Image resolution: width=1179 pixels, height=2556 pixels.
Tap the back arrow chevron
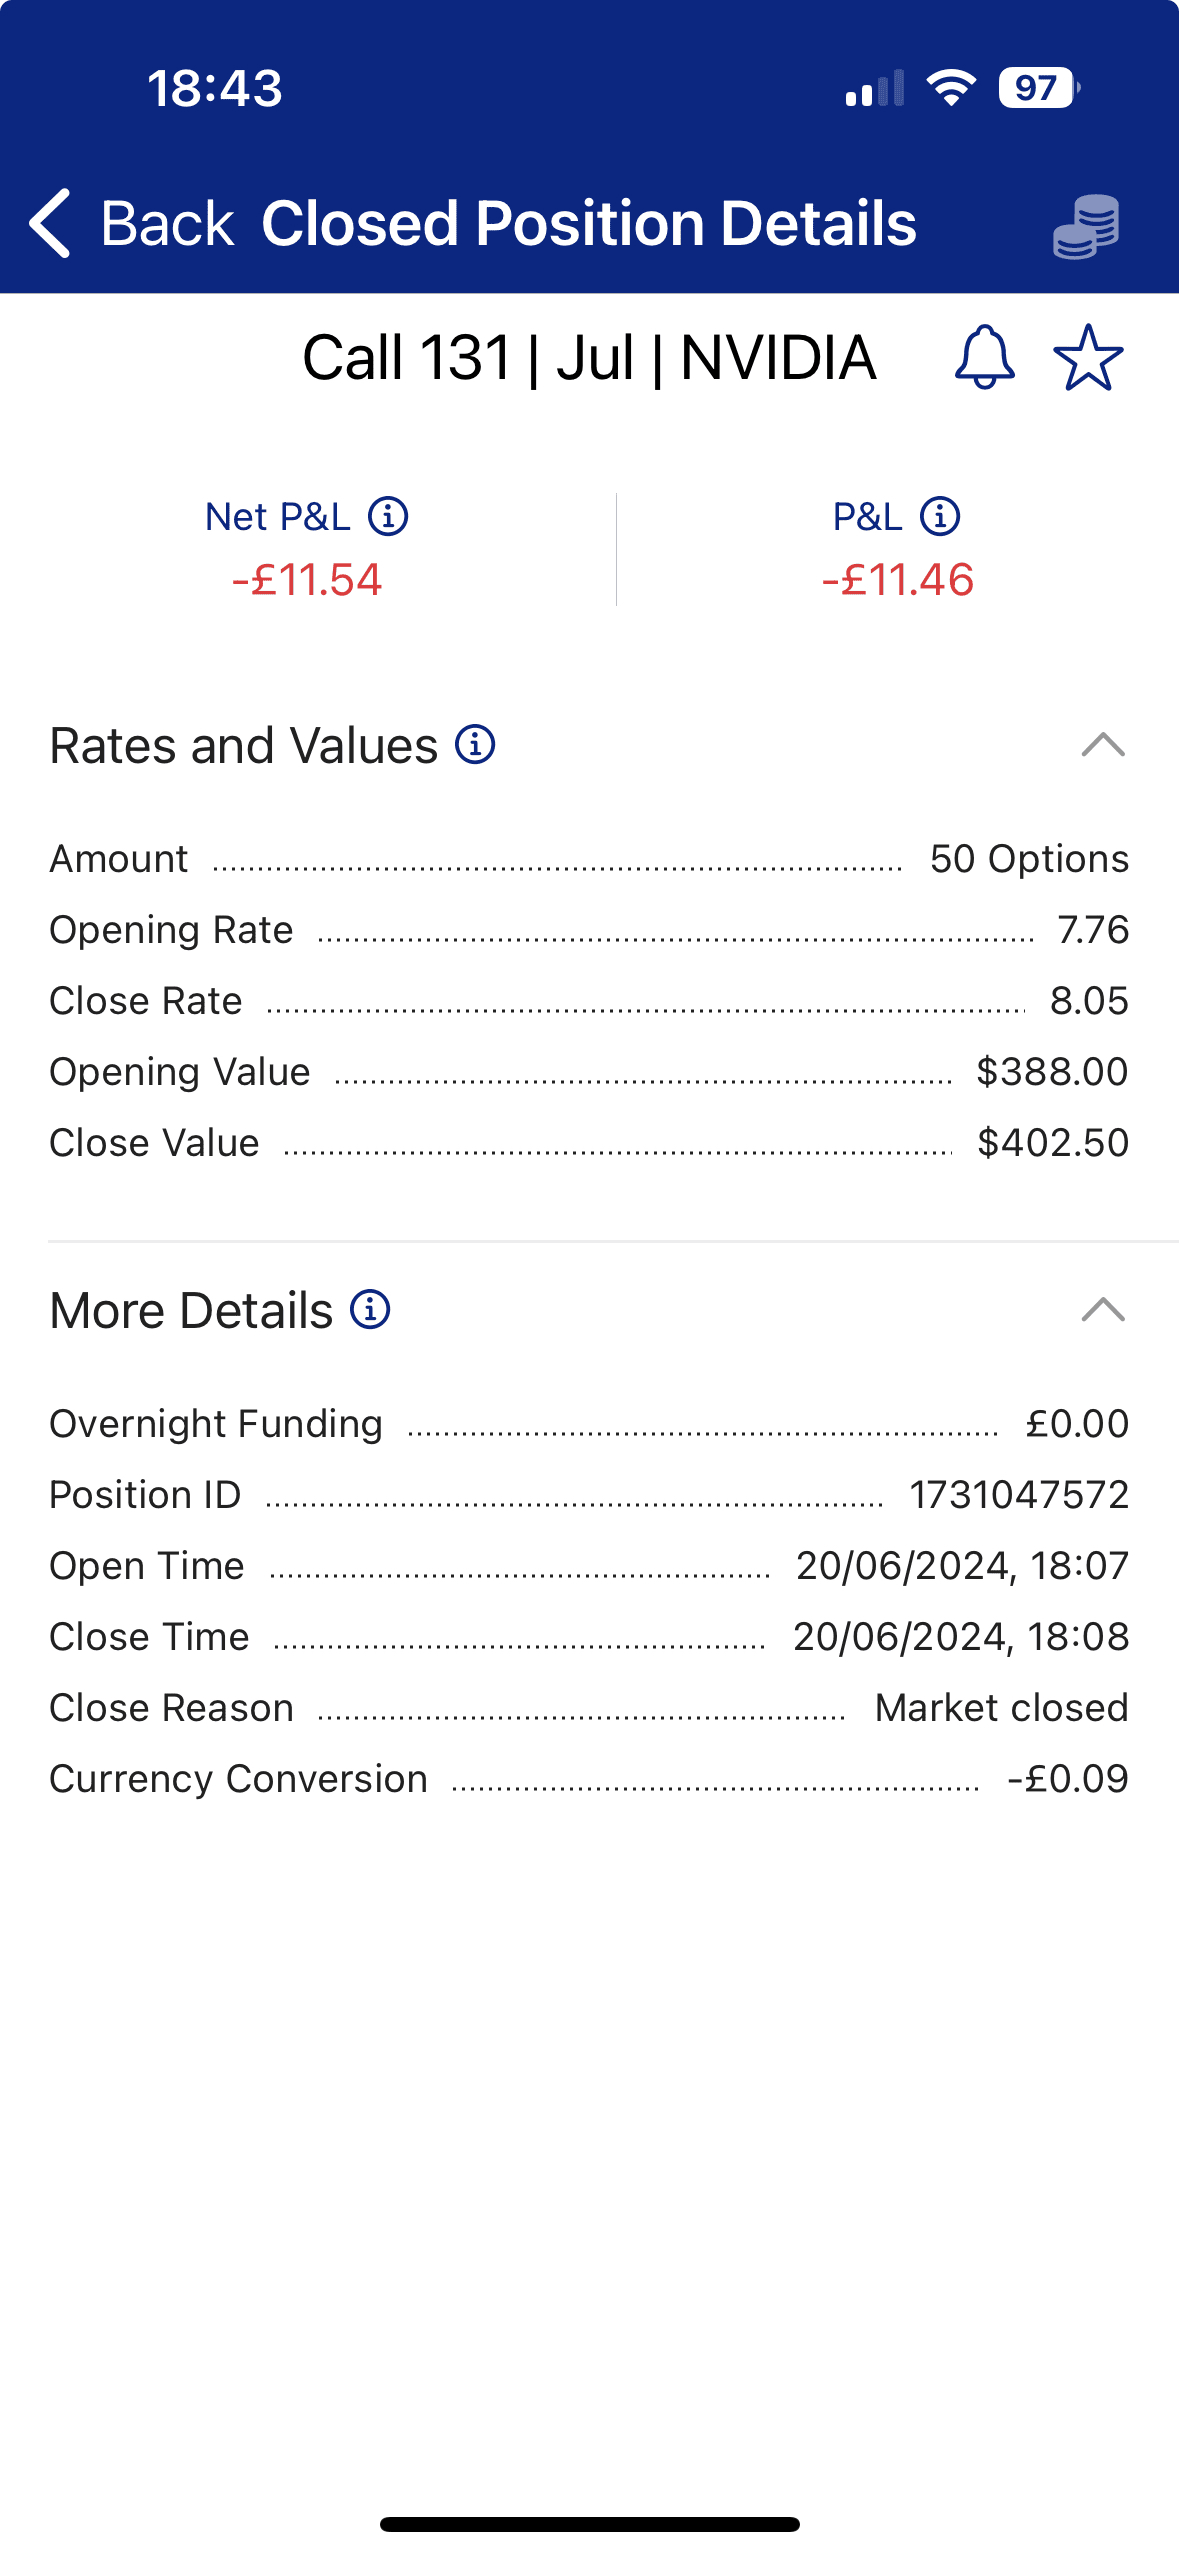(50, 223)
